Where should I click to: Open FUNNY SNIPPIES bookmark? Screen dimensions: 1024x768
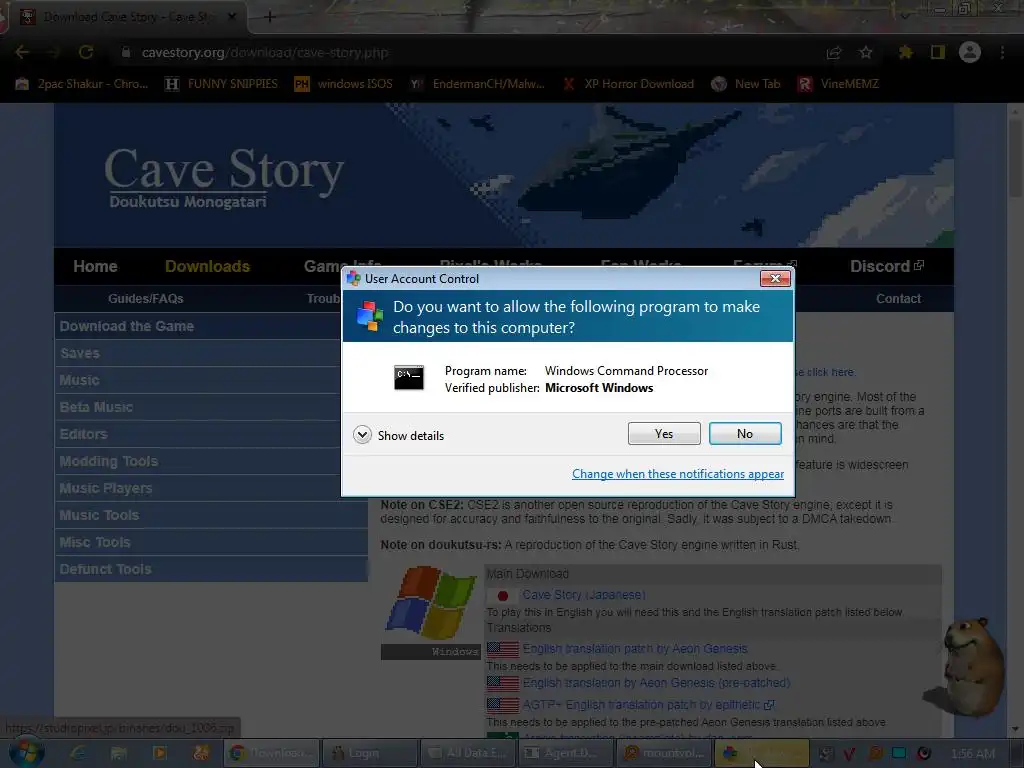[221, 84]
